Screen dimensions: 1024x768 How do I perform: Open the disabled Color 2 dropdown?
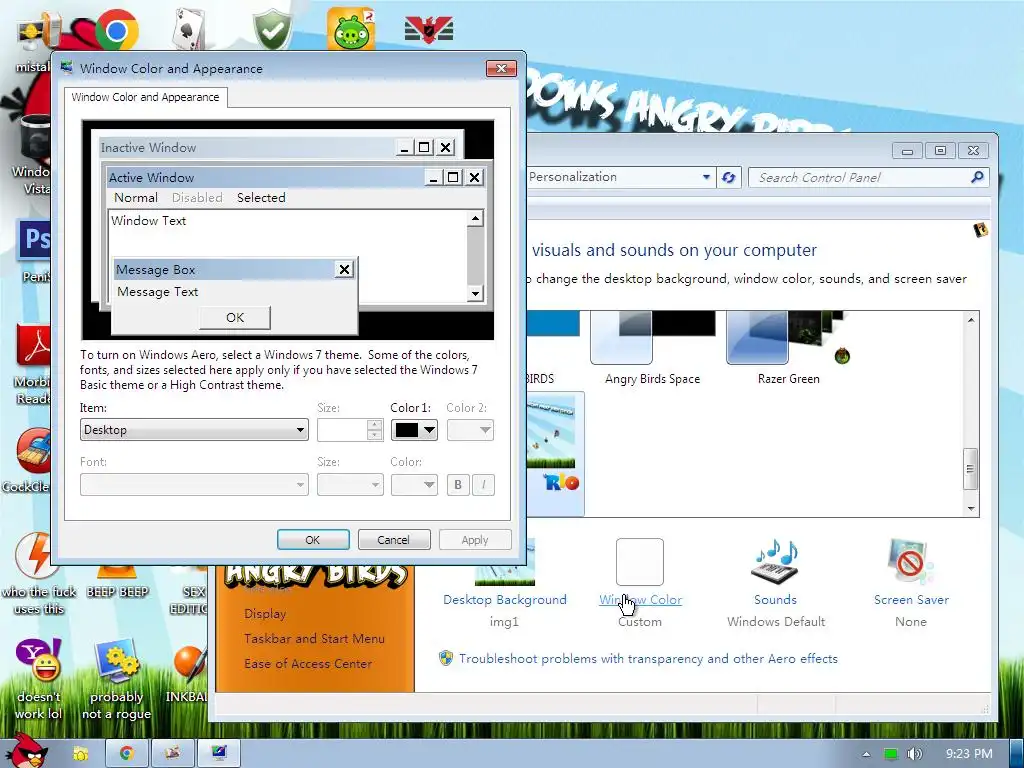coord(470,430)
